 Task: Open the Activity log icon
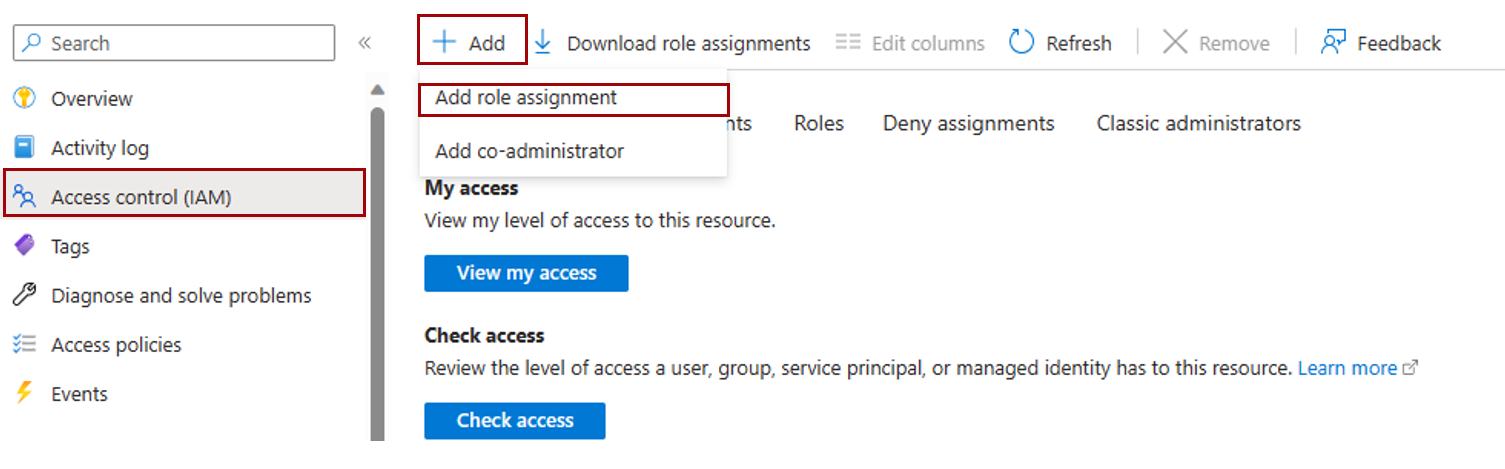coord(24,148)
